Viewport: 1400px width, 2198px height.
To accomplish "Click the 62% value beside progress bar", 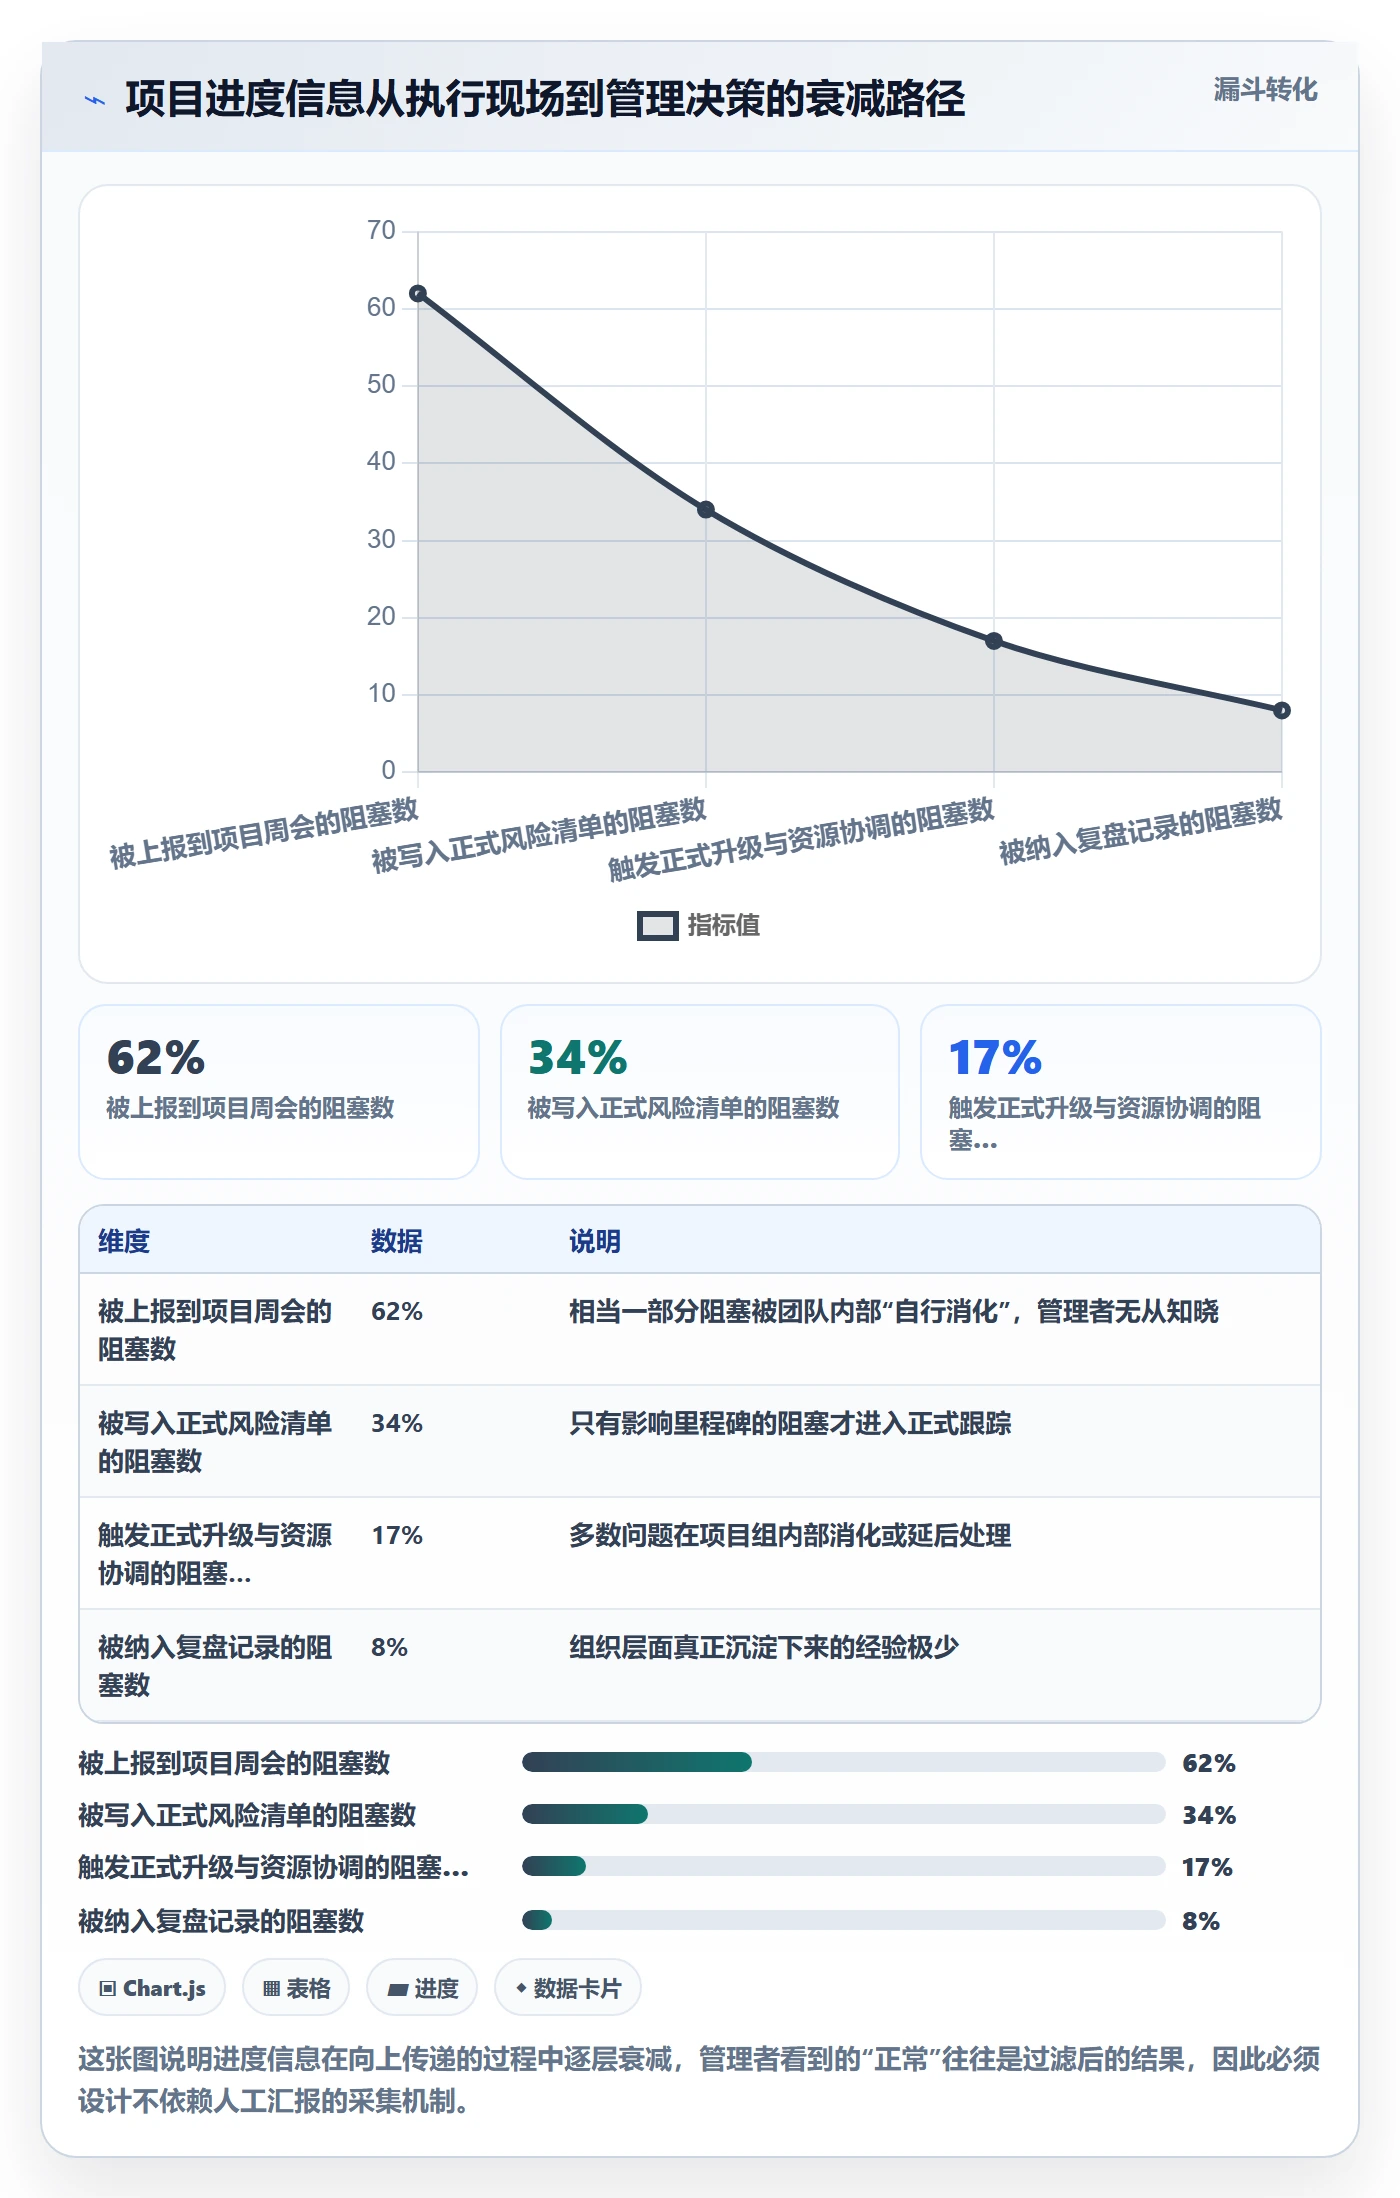I will click(x=1209, y=1763).
